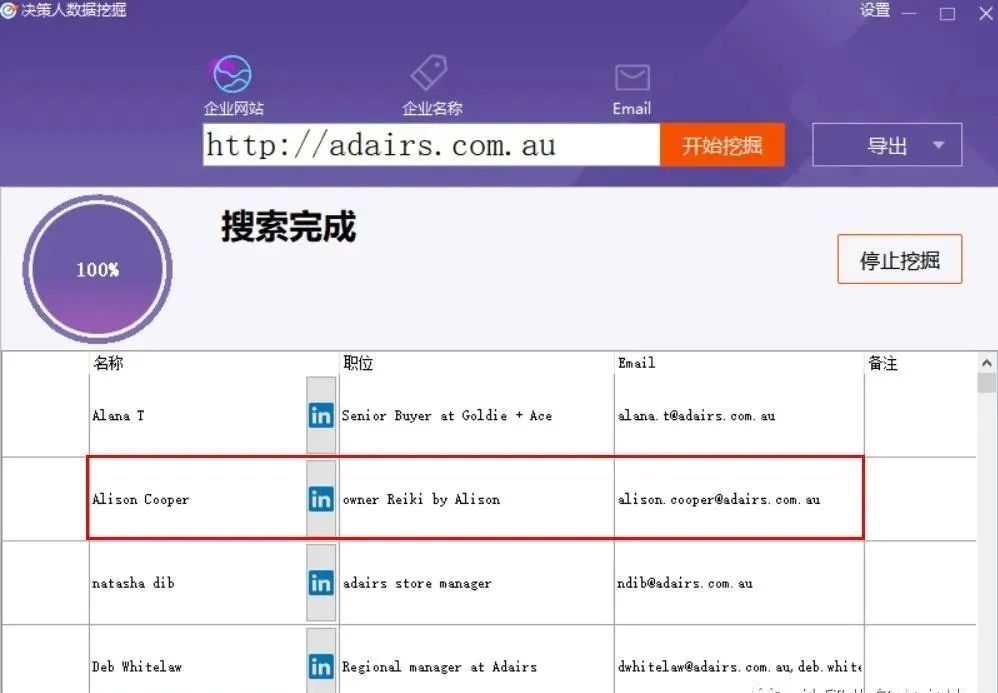Switch to 企业网站 tab label

coord(234,108)
